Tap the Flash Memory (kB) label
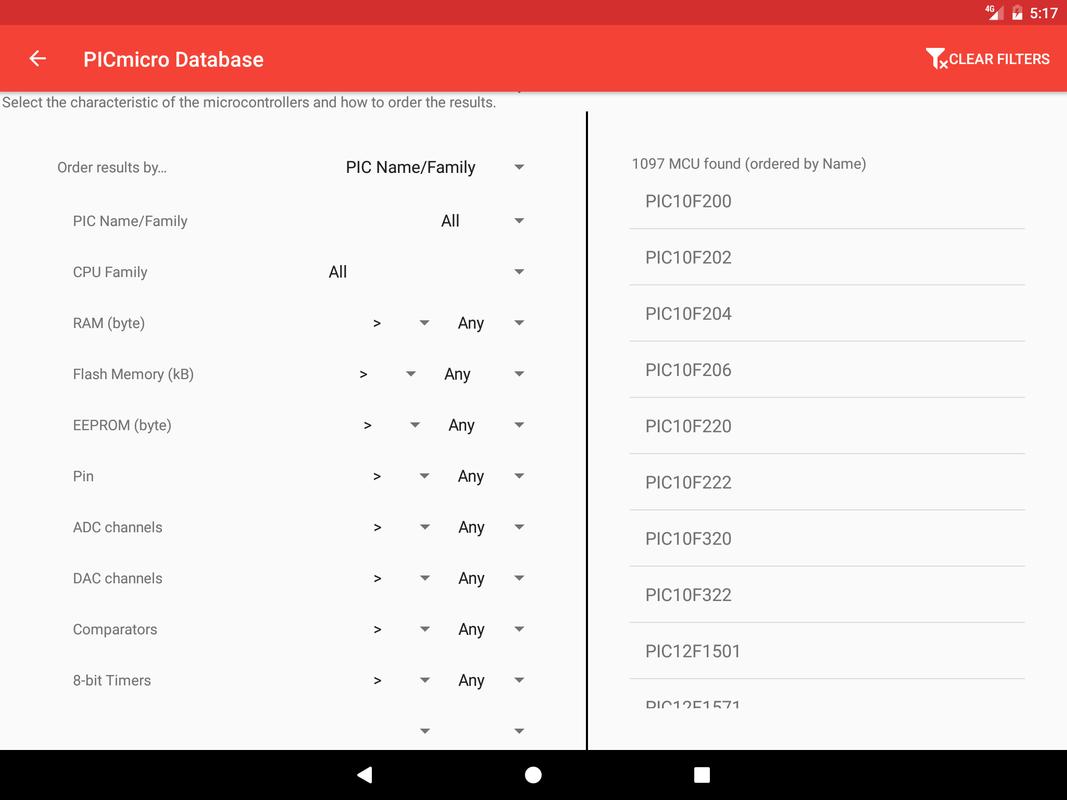1067x800 pixels. coord(133,374)
